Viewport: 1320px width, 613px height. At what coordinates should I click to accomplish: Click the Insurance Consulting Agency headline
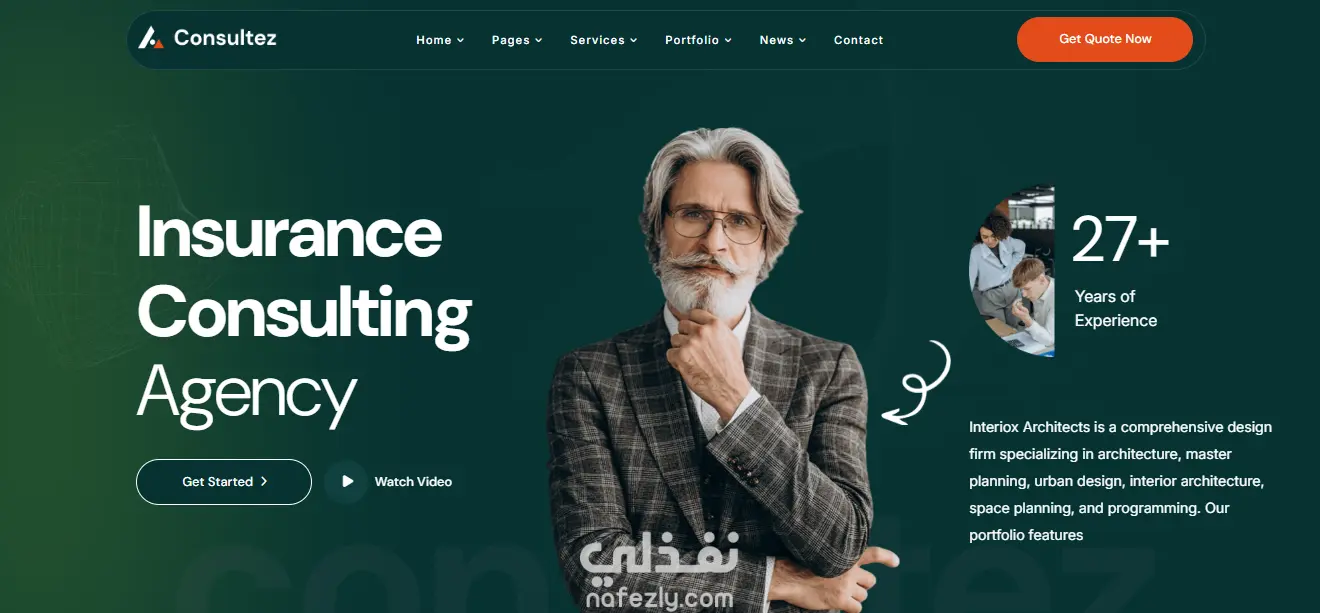coord(304,311)
